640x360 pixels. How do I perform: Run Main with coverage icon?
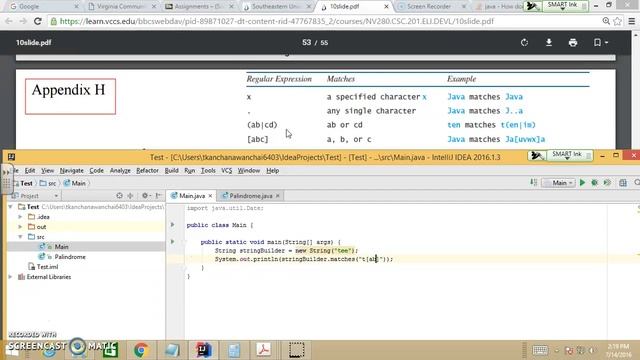point(607,183)
